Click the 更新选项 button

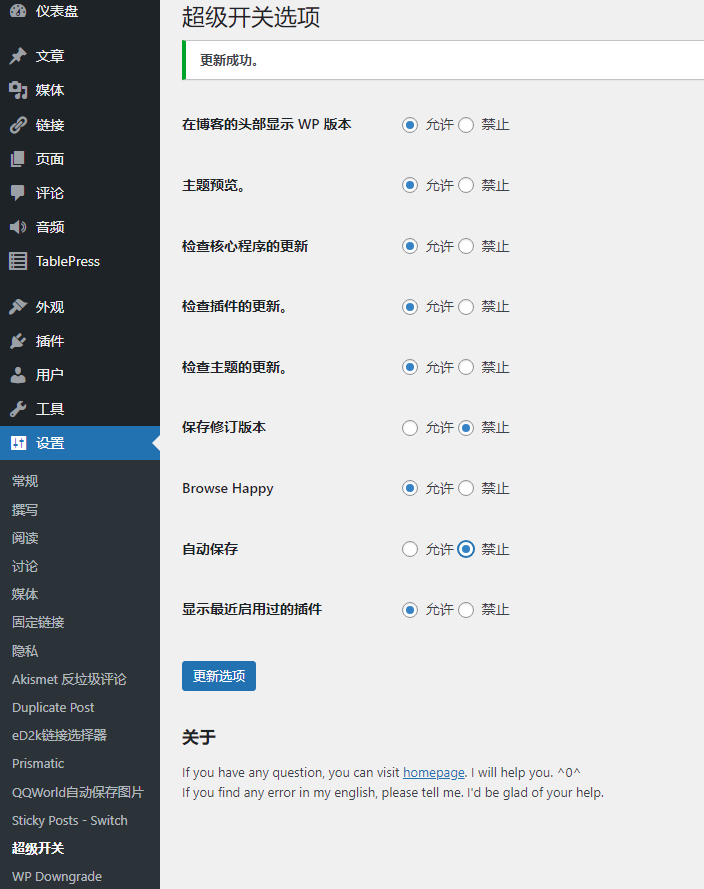[x=219, y=676]
